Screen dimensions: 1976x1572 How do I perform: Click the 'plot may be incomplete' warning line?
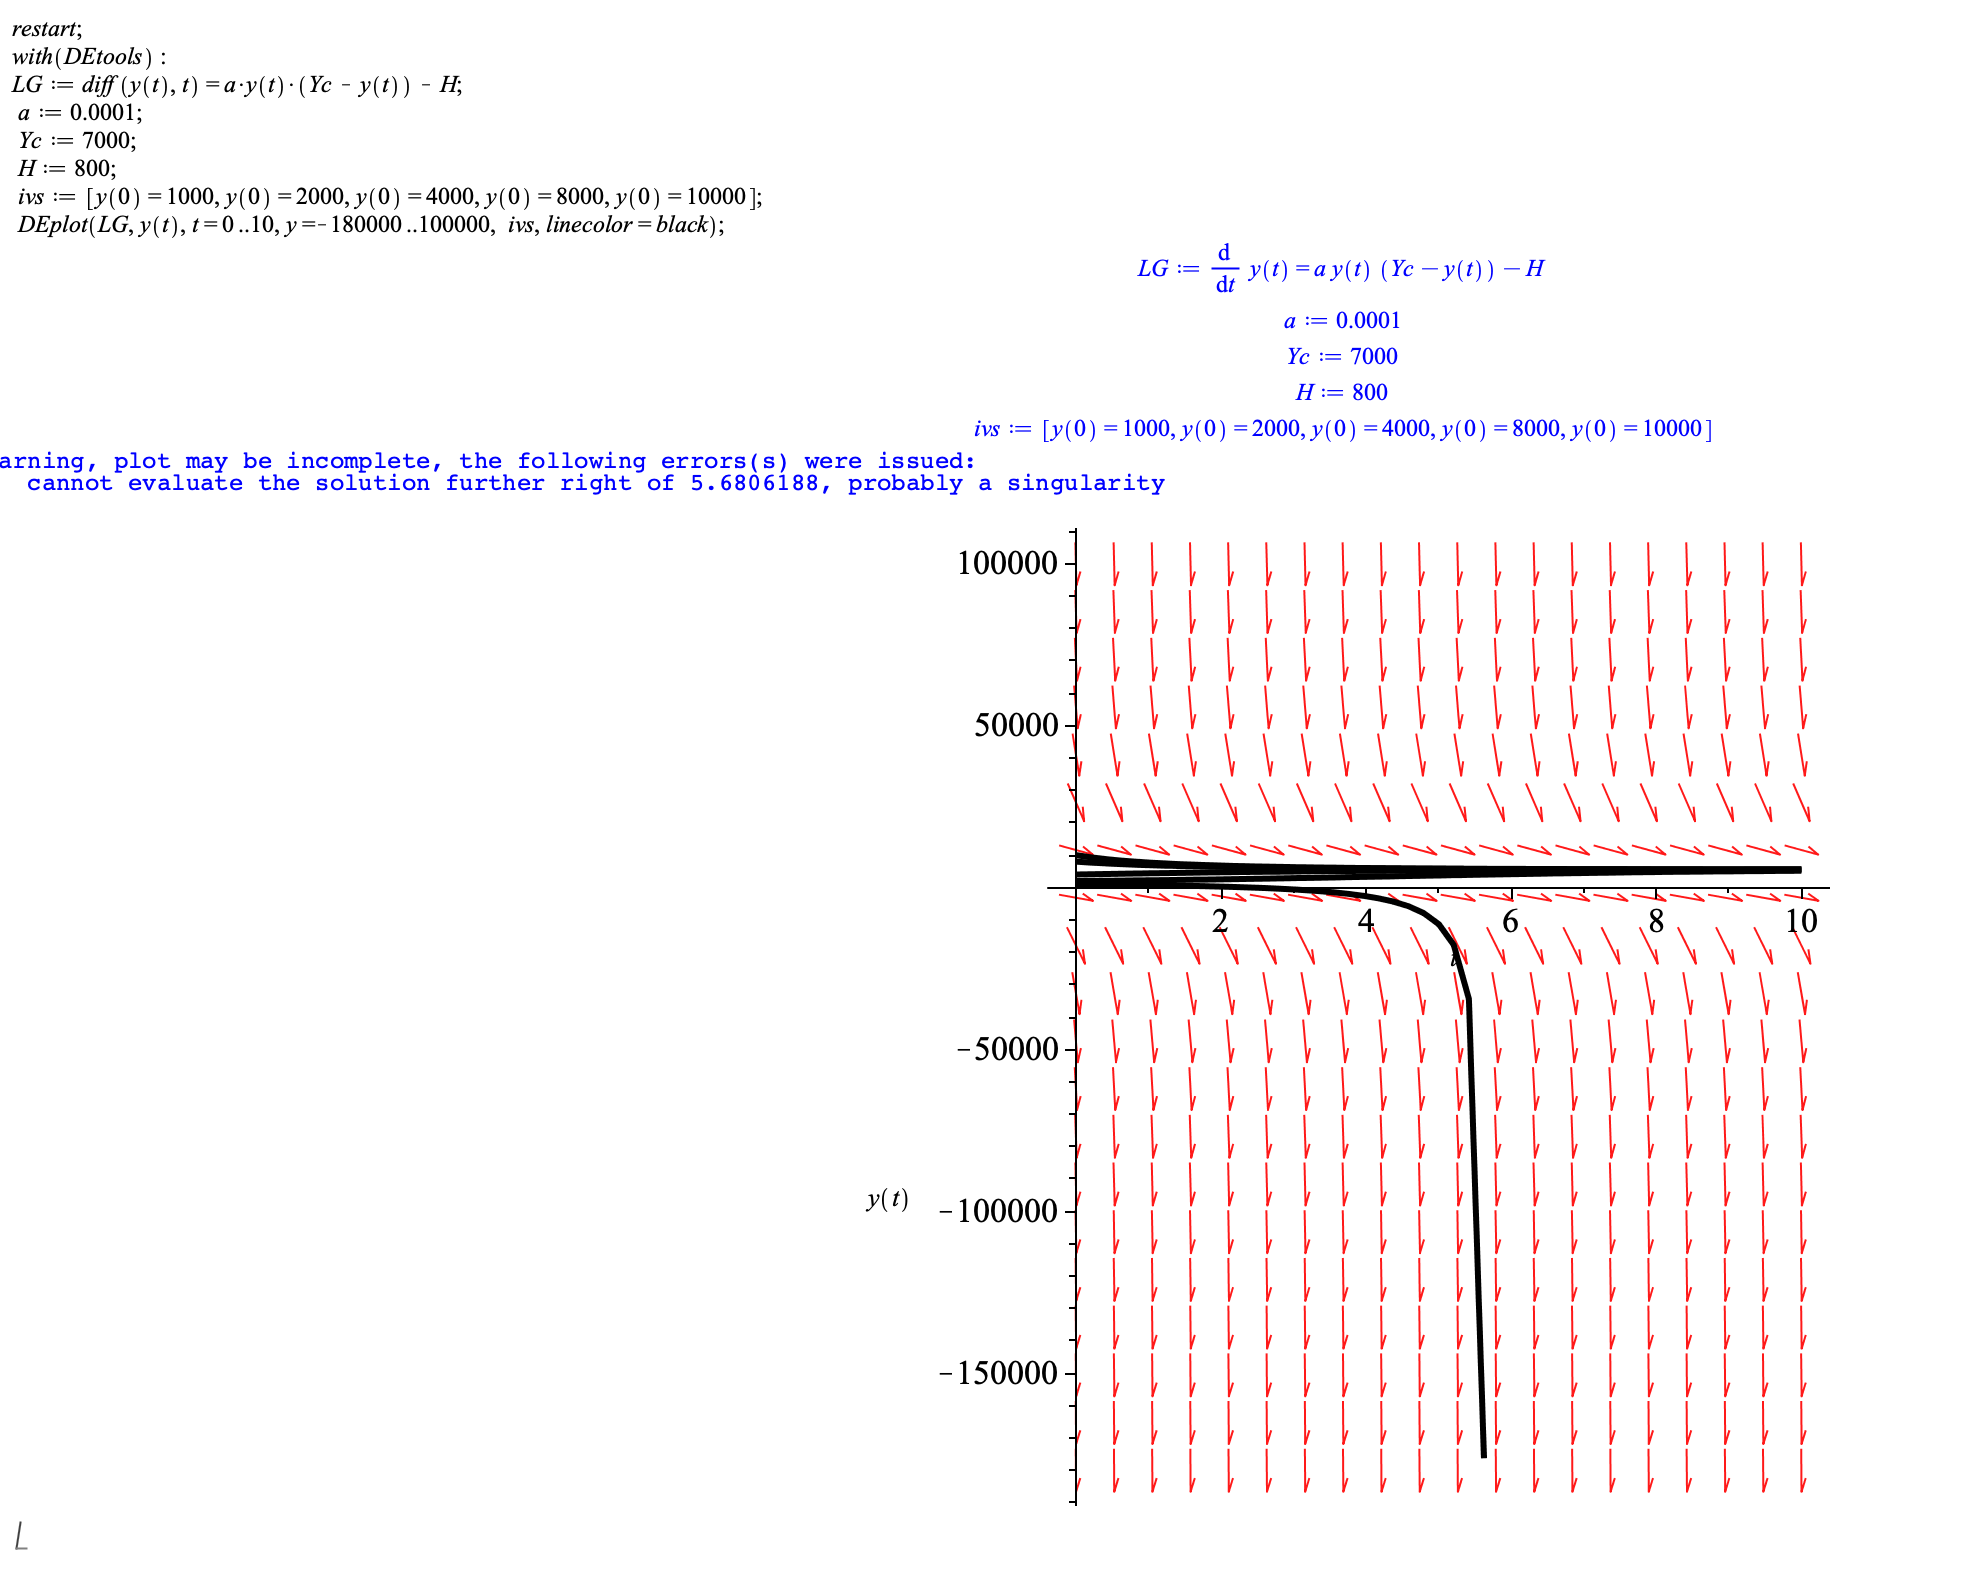click(488, 461)
